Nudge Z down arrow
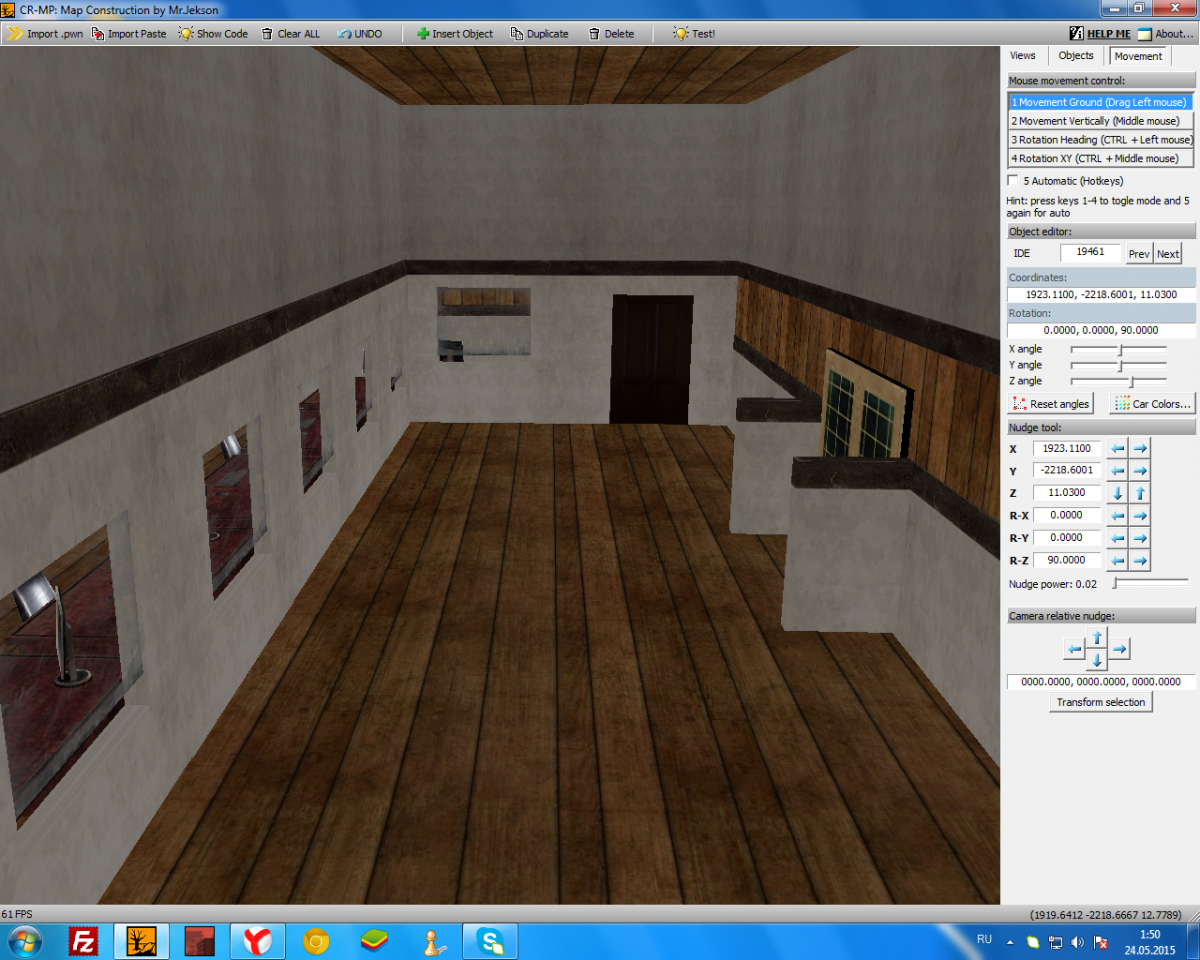 pos(1118,493)
